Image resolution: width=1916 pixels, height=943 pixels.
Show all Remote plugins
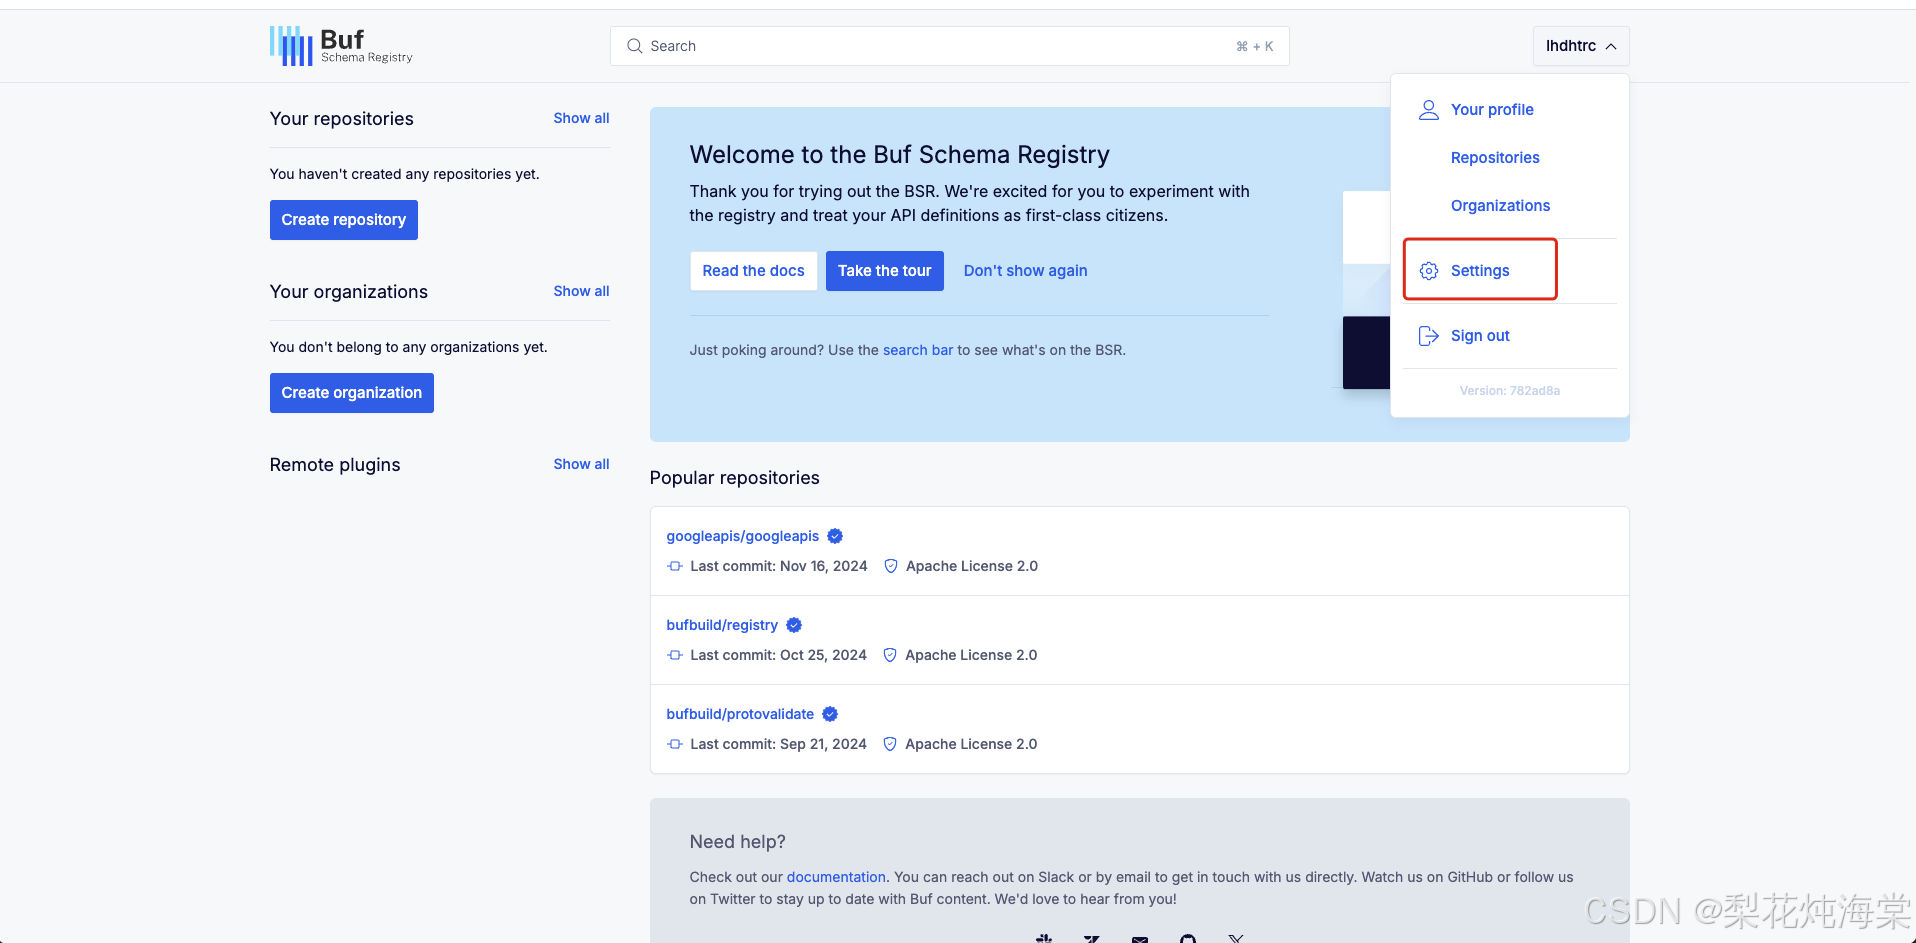coord(581,464)
